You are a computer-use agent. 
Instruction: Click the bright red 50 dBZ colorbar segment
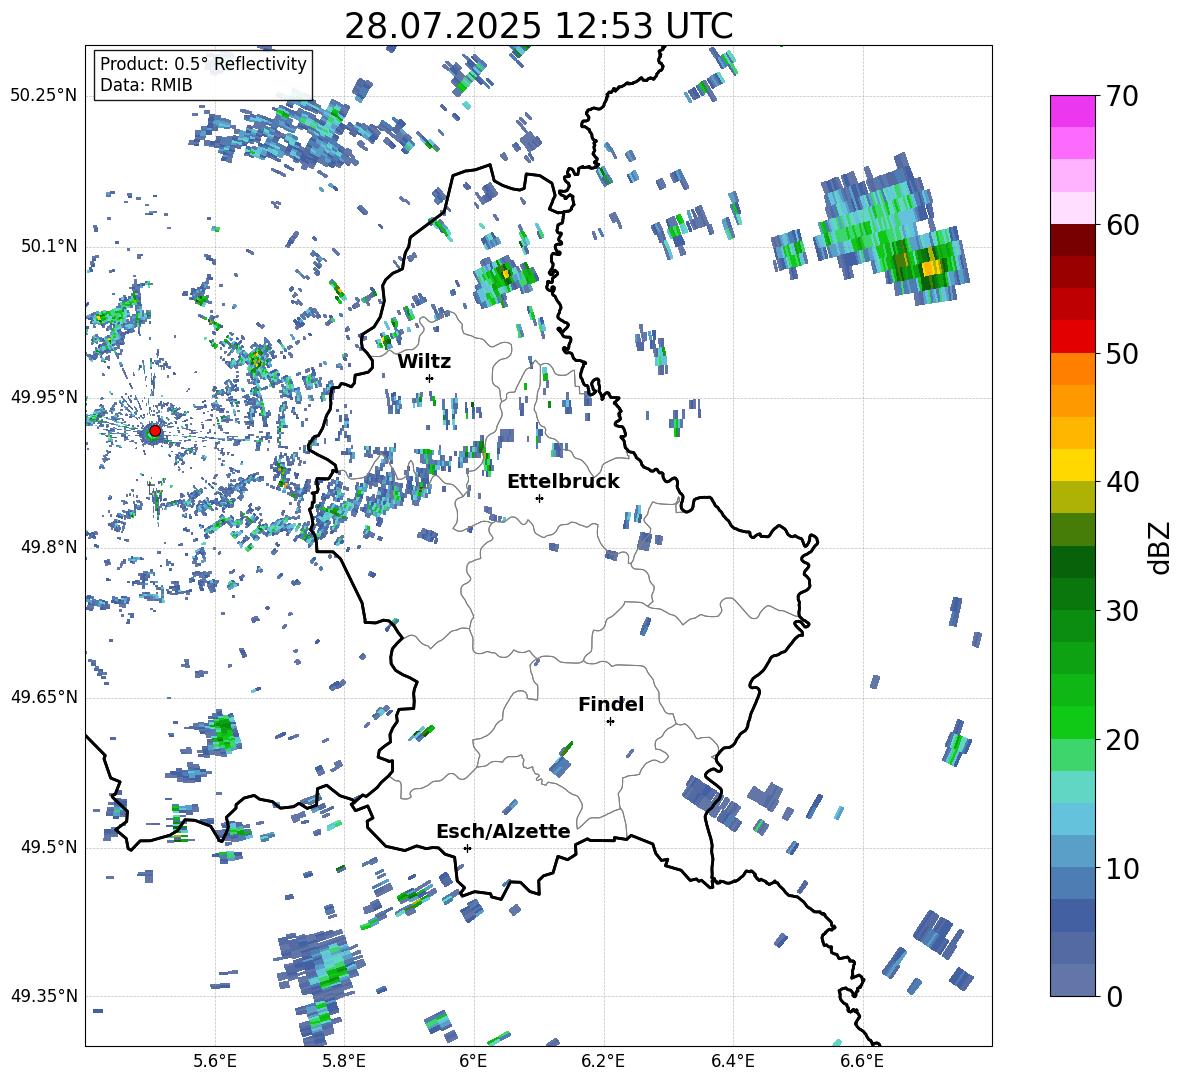click(1072, 337)
